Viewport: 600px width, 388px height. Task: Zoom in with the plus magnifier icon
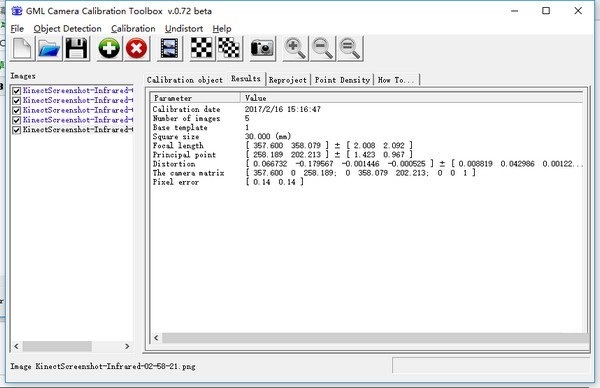pos(295,49)
